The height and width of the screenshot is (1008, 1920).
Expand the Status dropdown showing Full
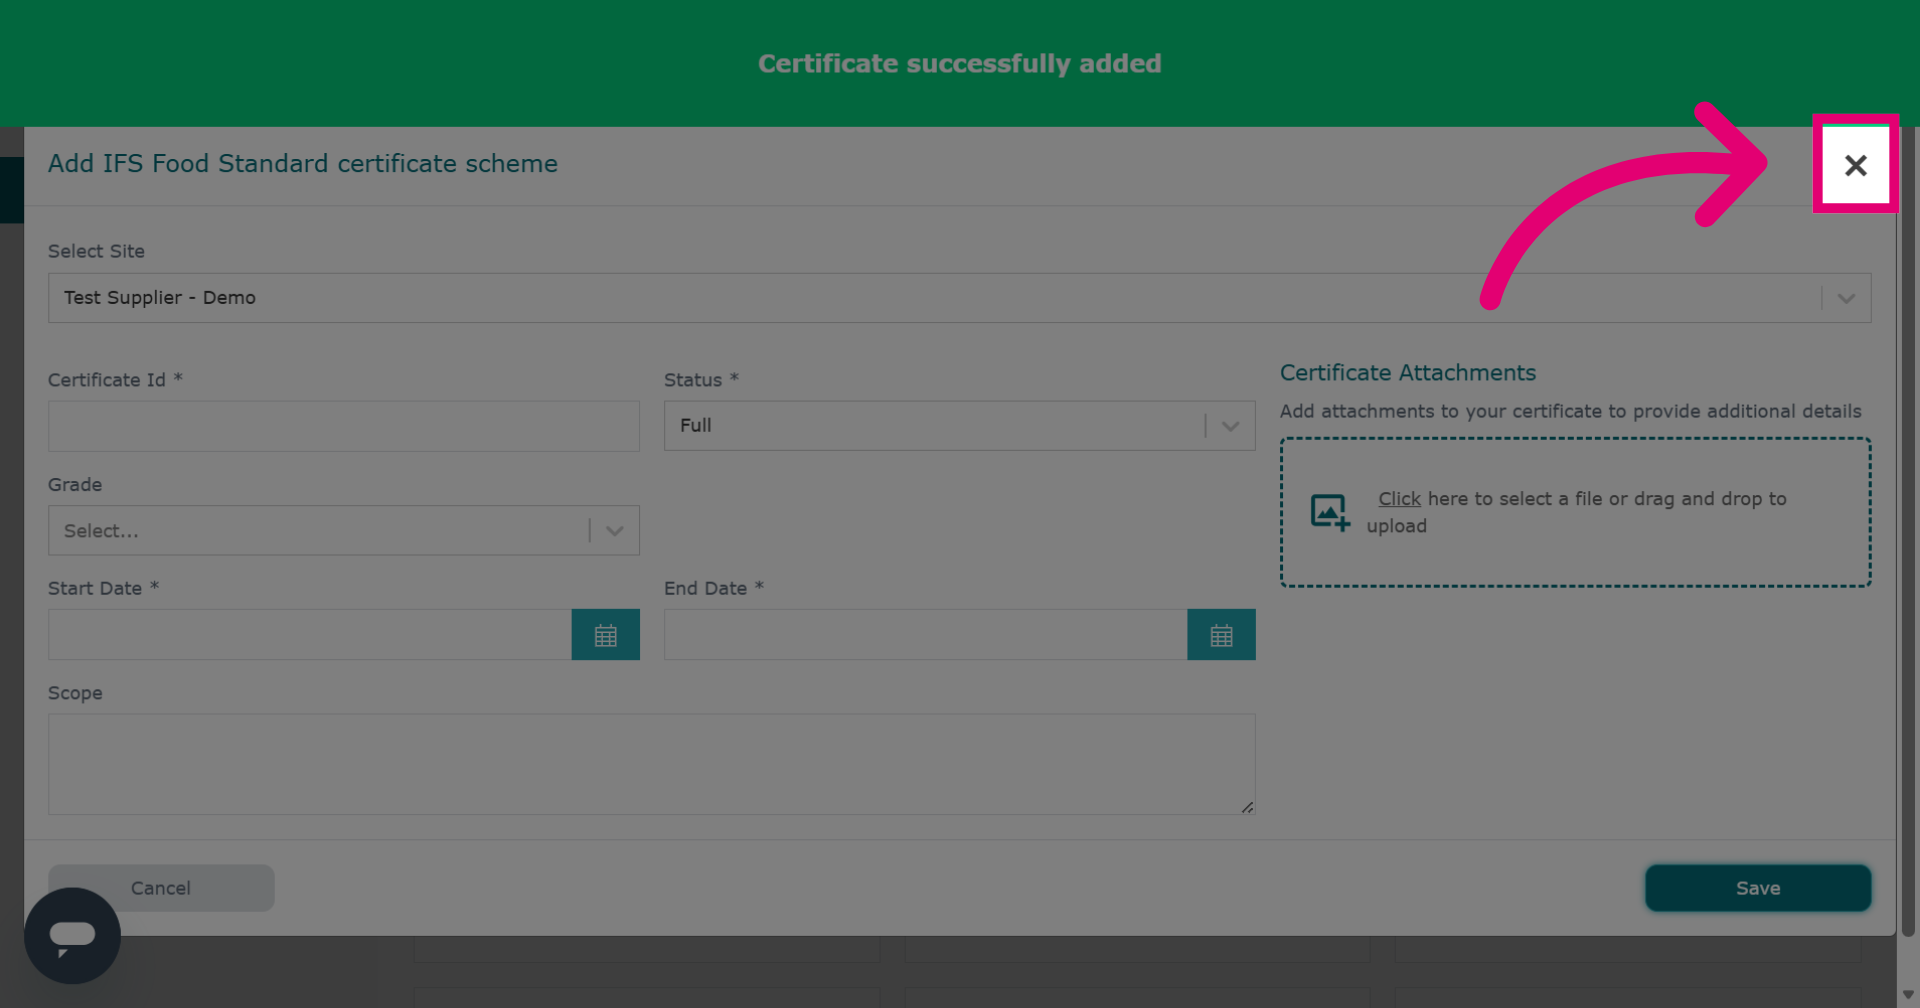click(1230, 426)
